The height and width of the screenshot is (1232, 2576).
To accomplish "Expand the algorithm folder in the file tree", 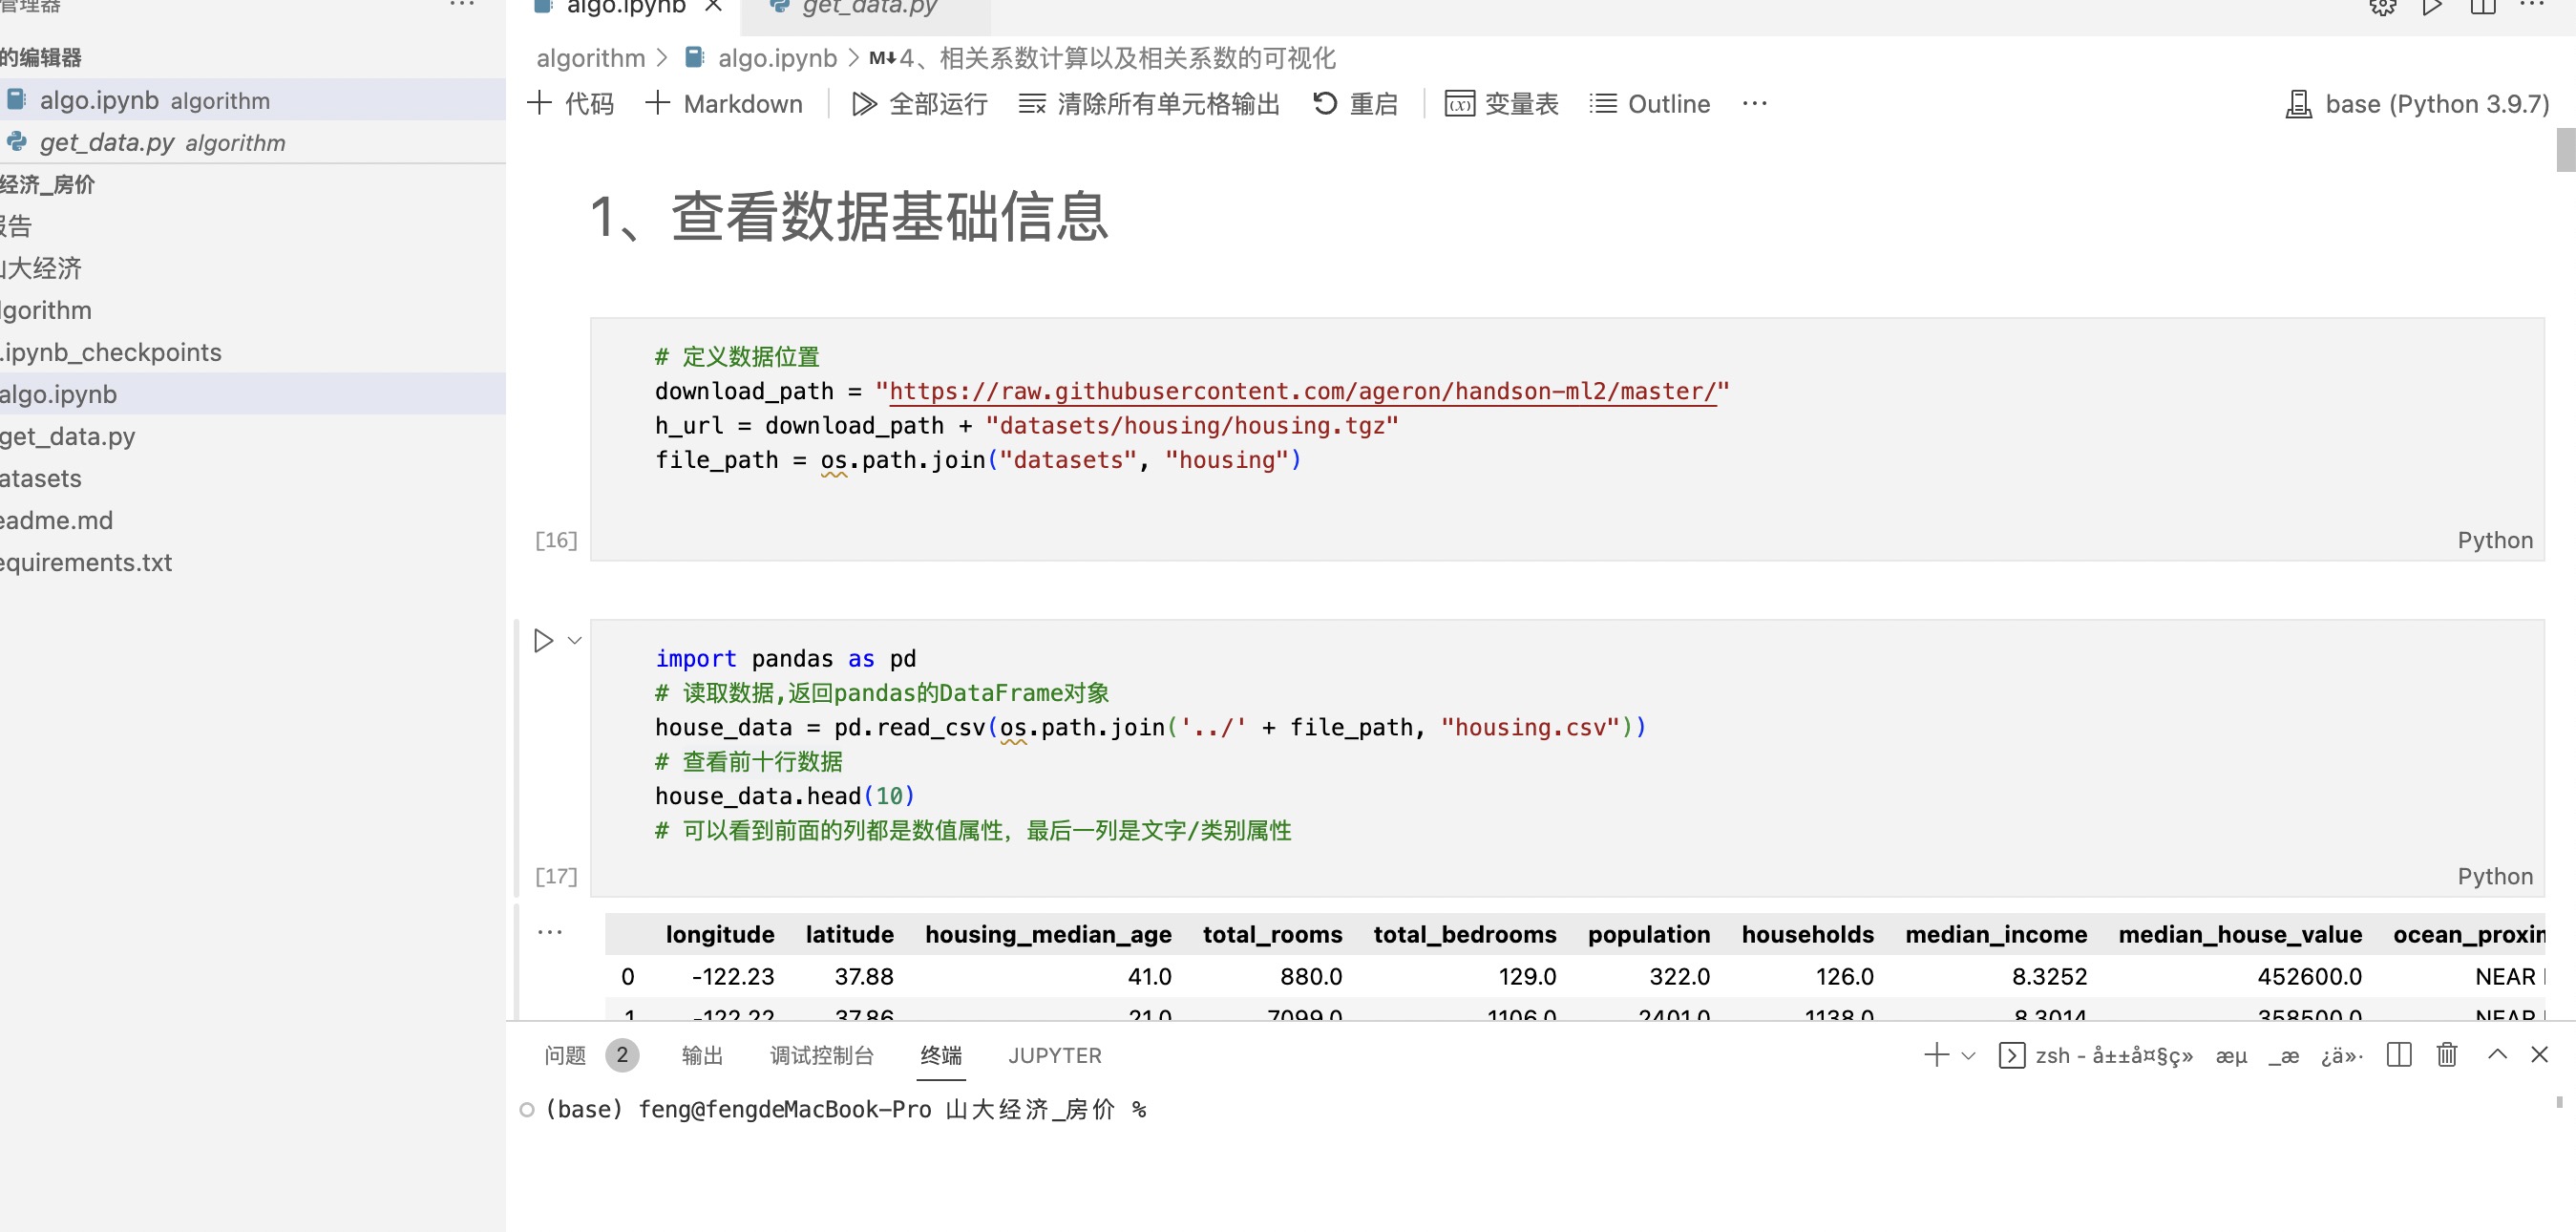I will tap(252, 310).
